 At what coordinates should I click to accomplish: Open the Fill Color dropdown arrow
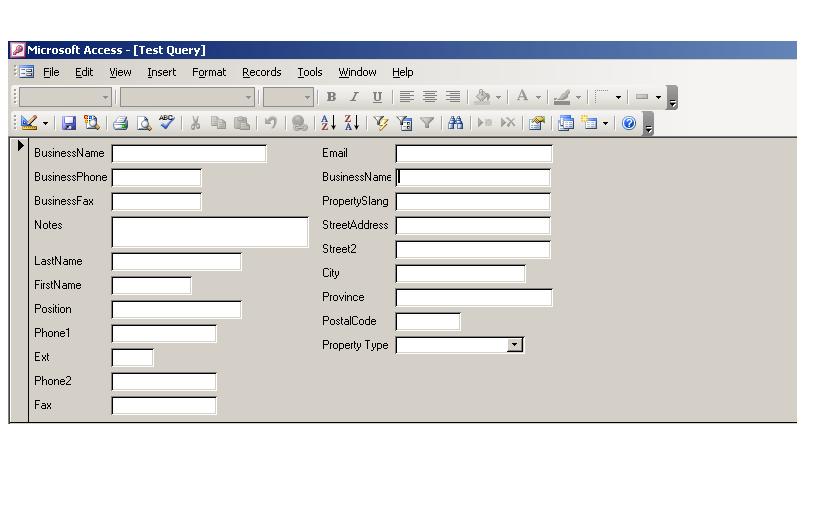tap(498, 97)
